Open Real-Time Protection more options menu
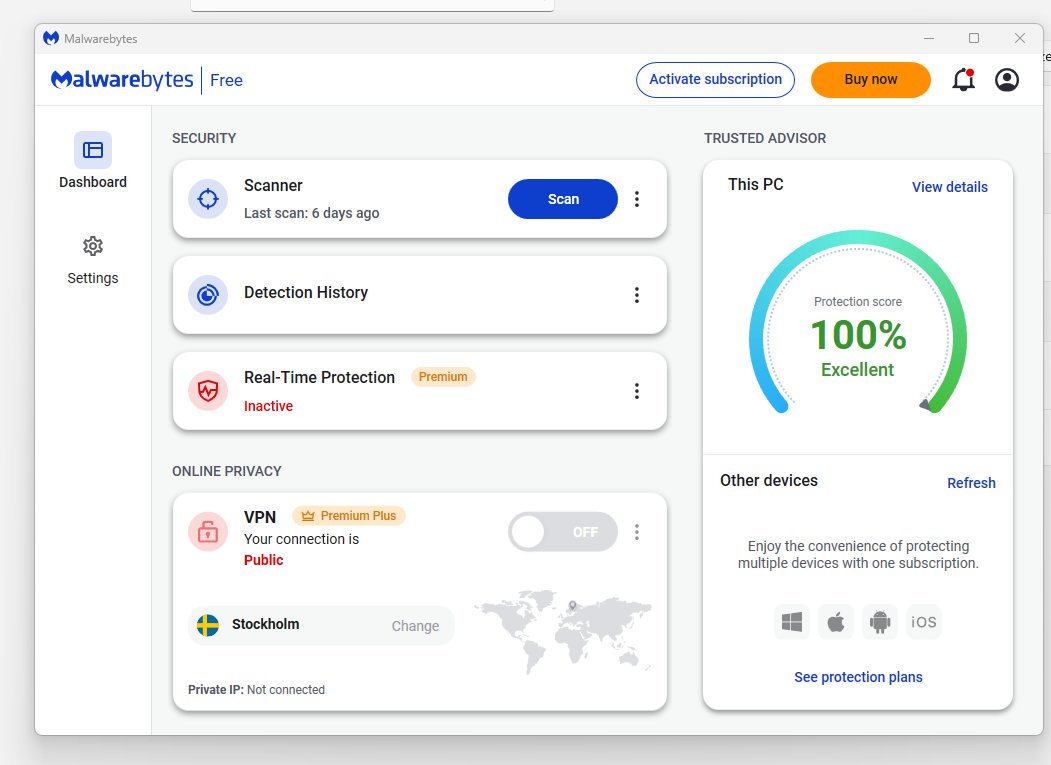1051x765 pixels. [637, 391]
